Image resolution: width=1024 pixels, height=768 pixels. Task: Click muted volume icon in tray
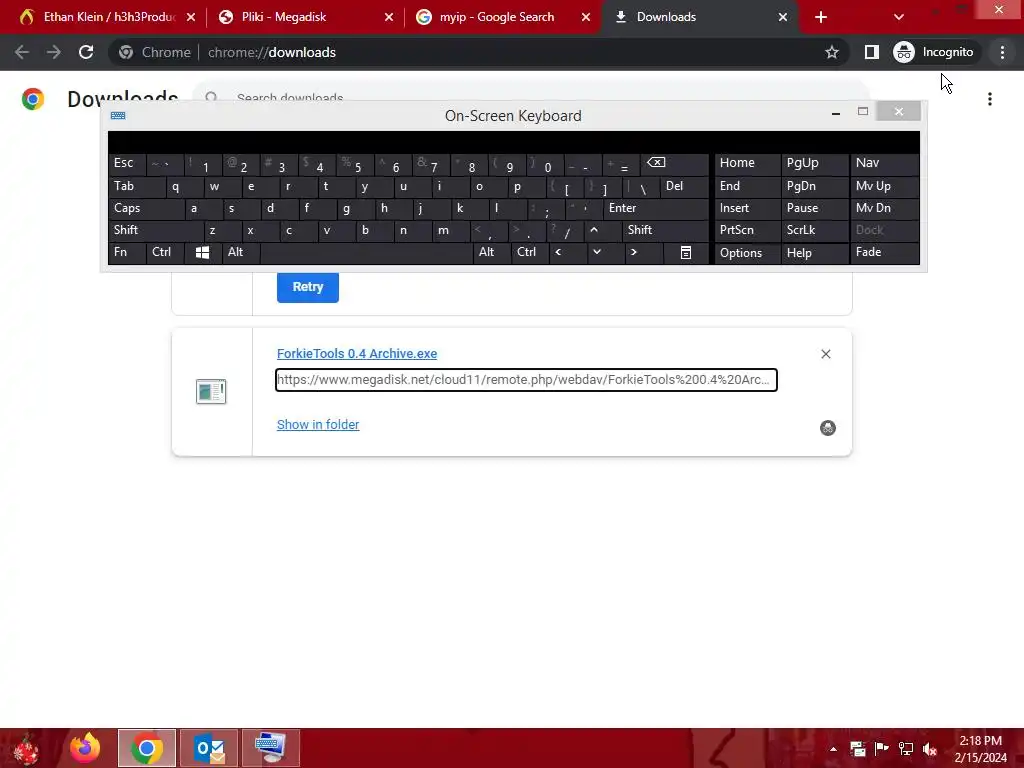[x=930, y=749]
